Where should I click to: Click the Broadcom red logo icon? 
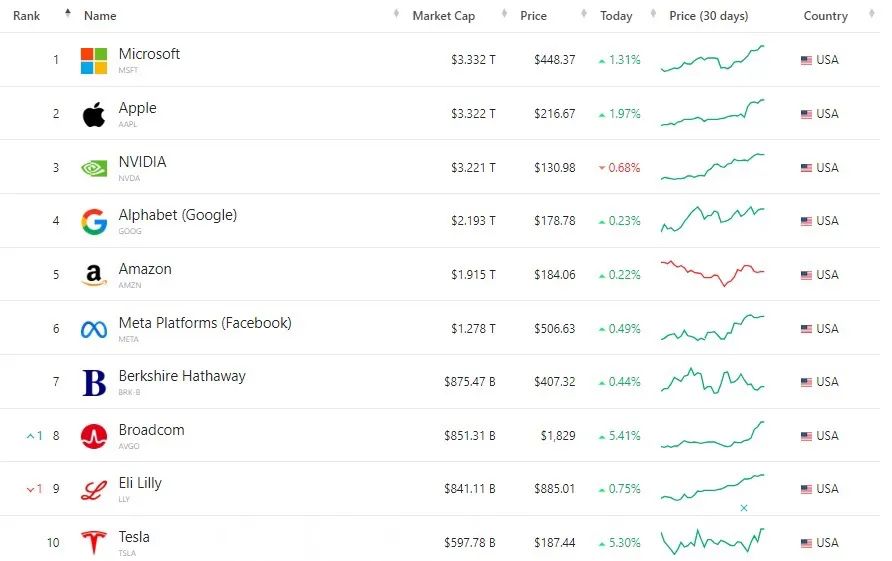94,436
